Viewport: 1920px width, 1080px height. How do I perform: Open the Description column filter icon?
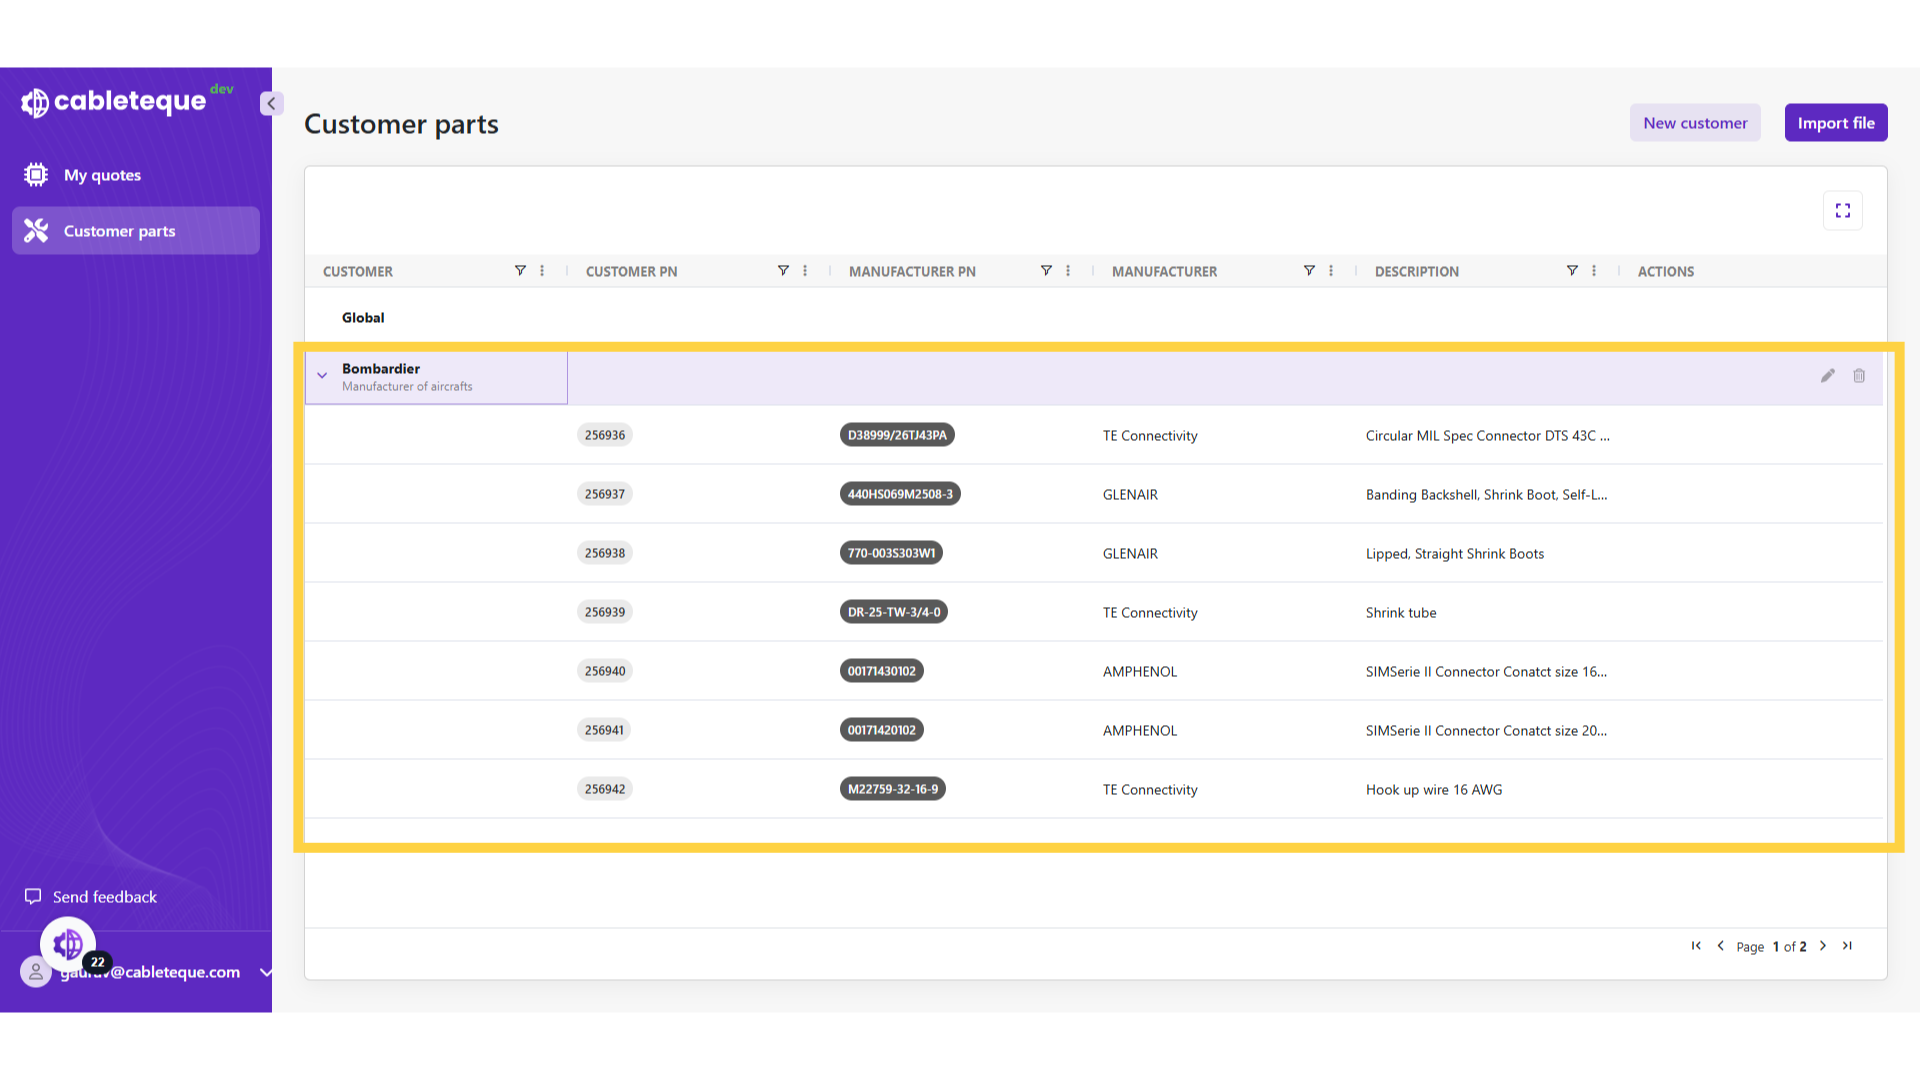1572,271
